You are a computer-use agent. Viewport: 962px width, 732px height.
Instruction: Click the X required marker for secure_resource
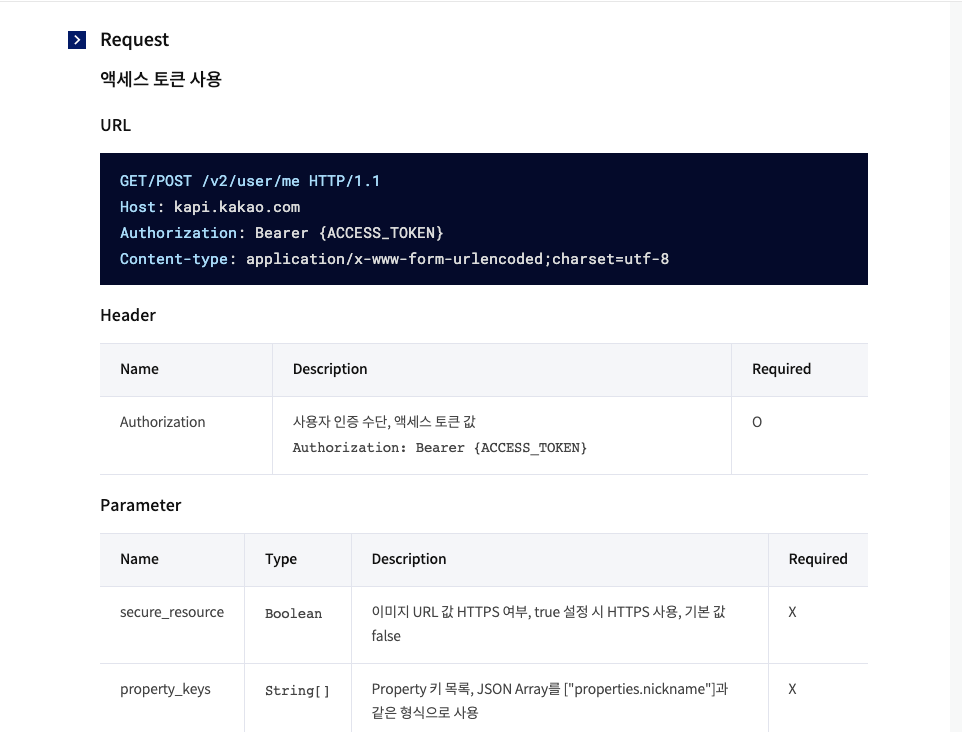(x=791, y=611)
